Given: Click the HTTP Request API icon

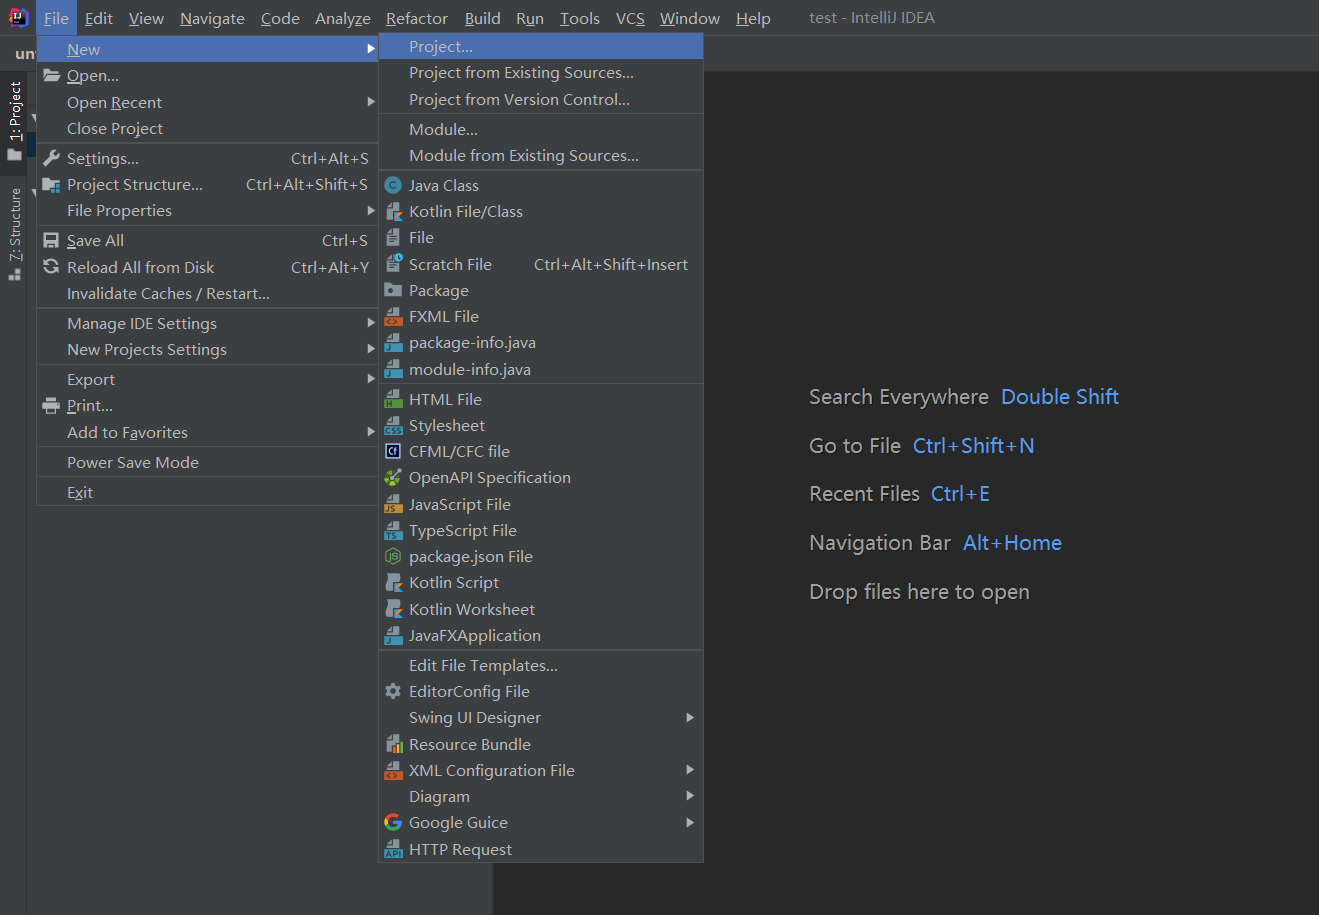Looking at the screenshot, I should coord(393,850).
